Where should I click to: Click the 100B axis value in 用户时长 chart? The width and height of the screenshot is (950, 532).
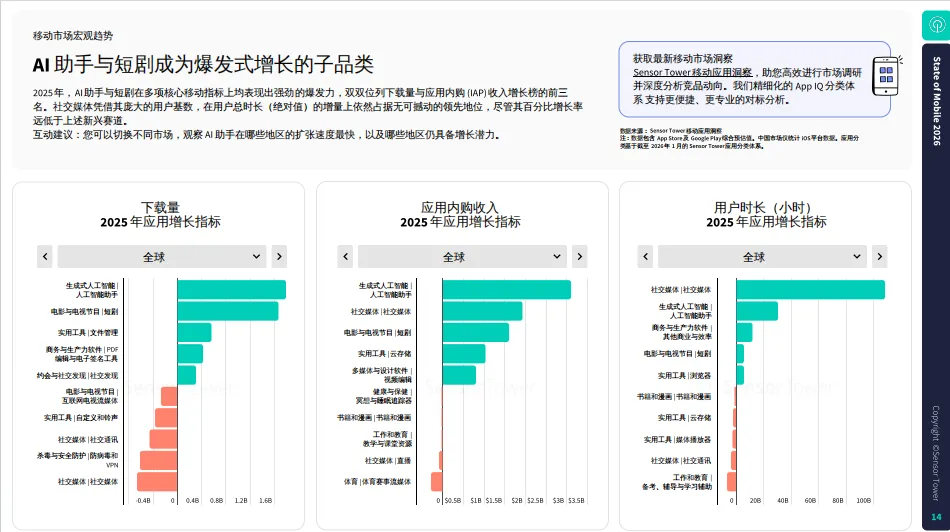[863, 500]
